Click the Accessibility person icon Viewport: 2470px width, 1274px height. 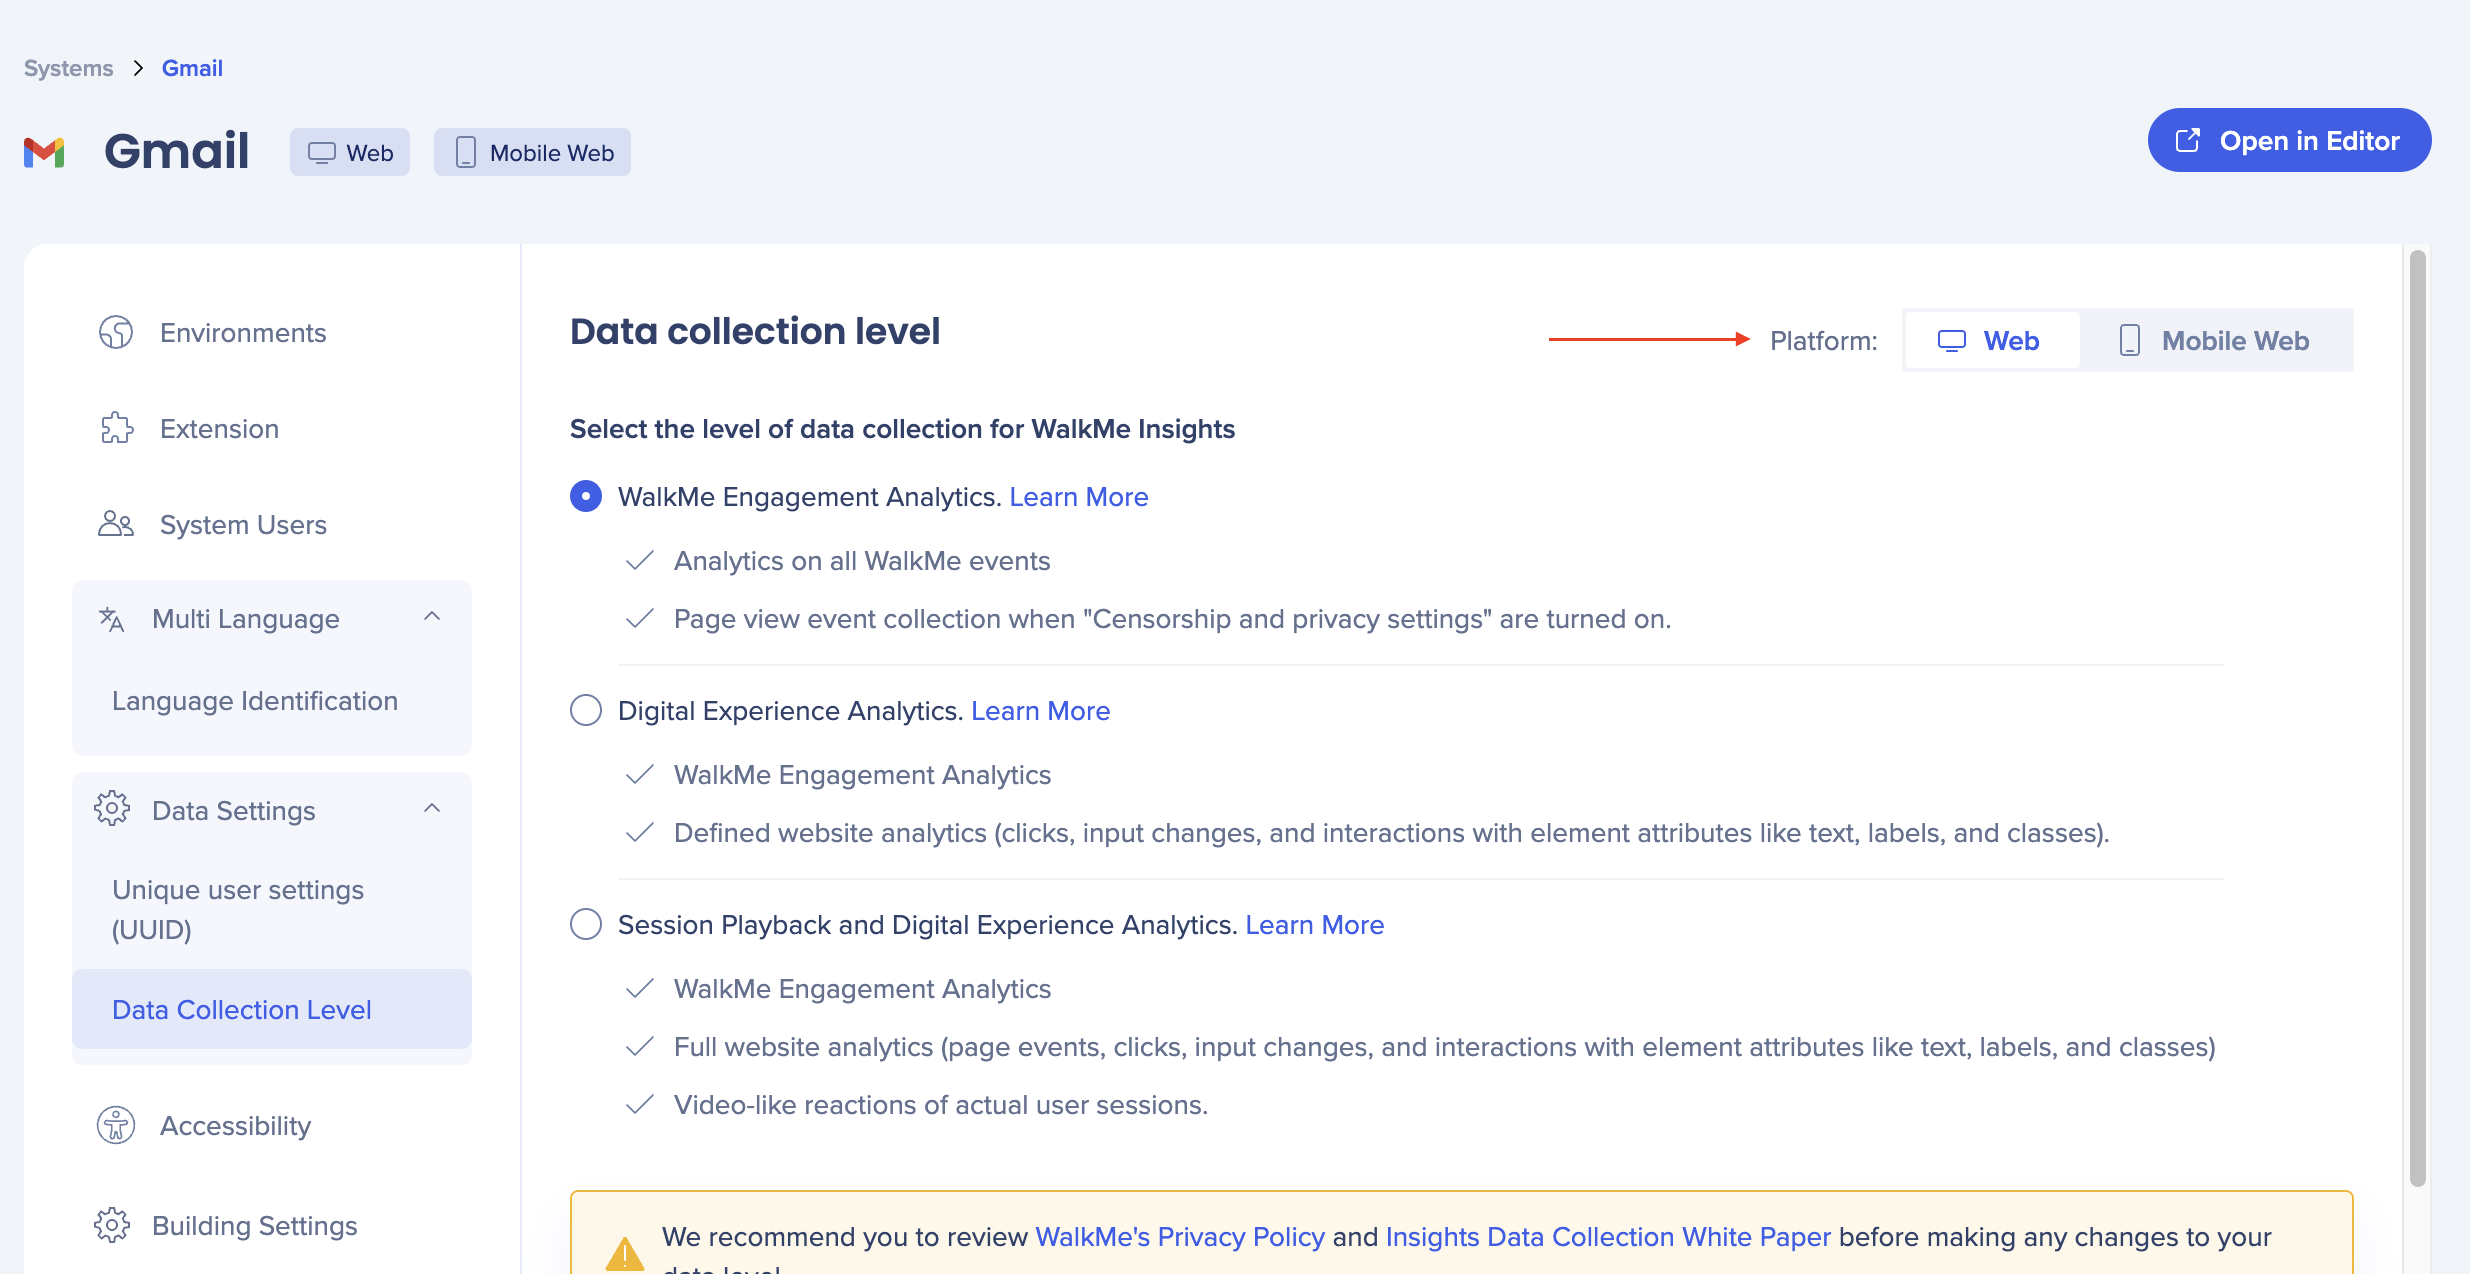[x=116, y=1125]
